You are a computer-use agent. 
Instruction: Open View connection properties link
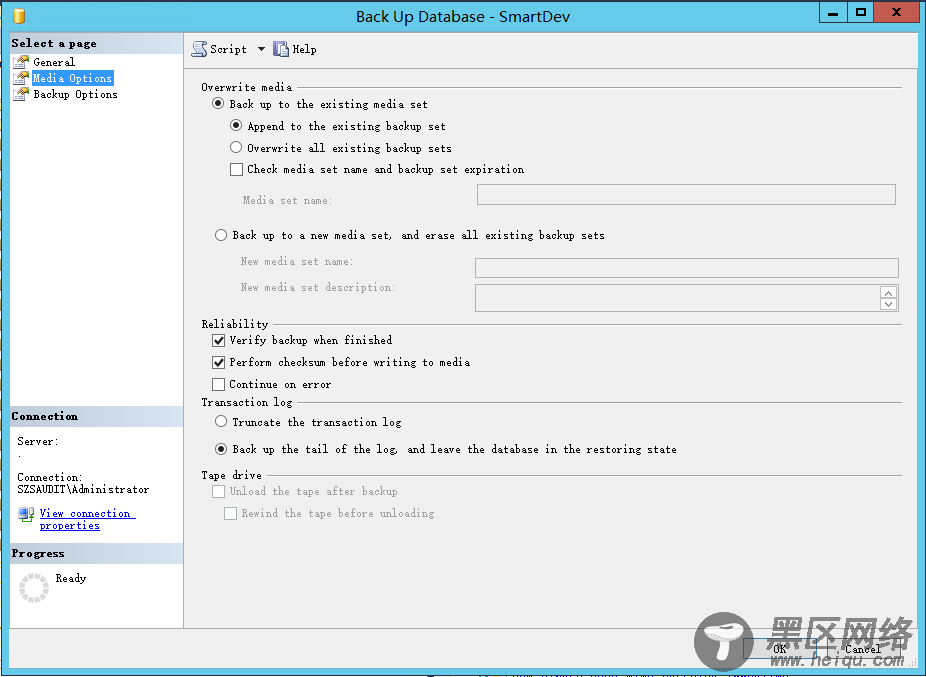pos(87,519)
